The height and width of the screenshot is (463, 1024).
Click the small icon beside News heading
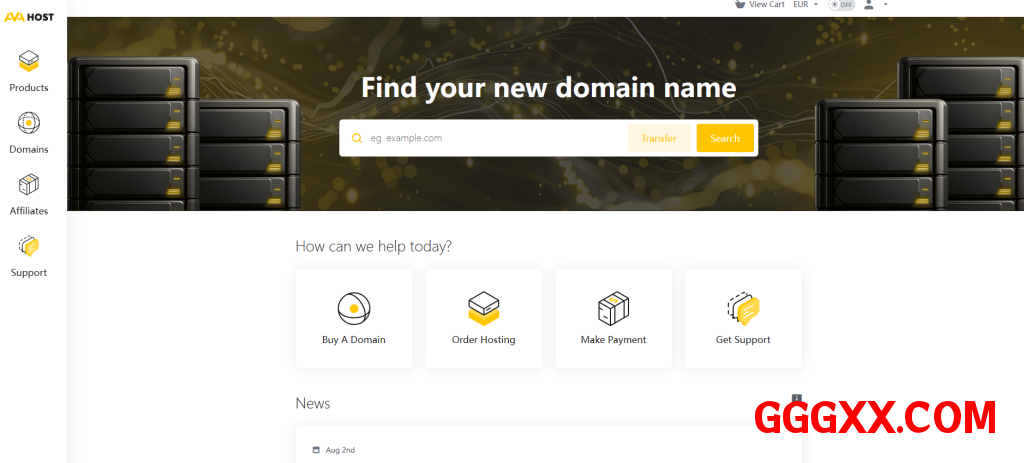point(797,398)
